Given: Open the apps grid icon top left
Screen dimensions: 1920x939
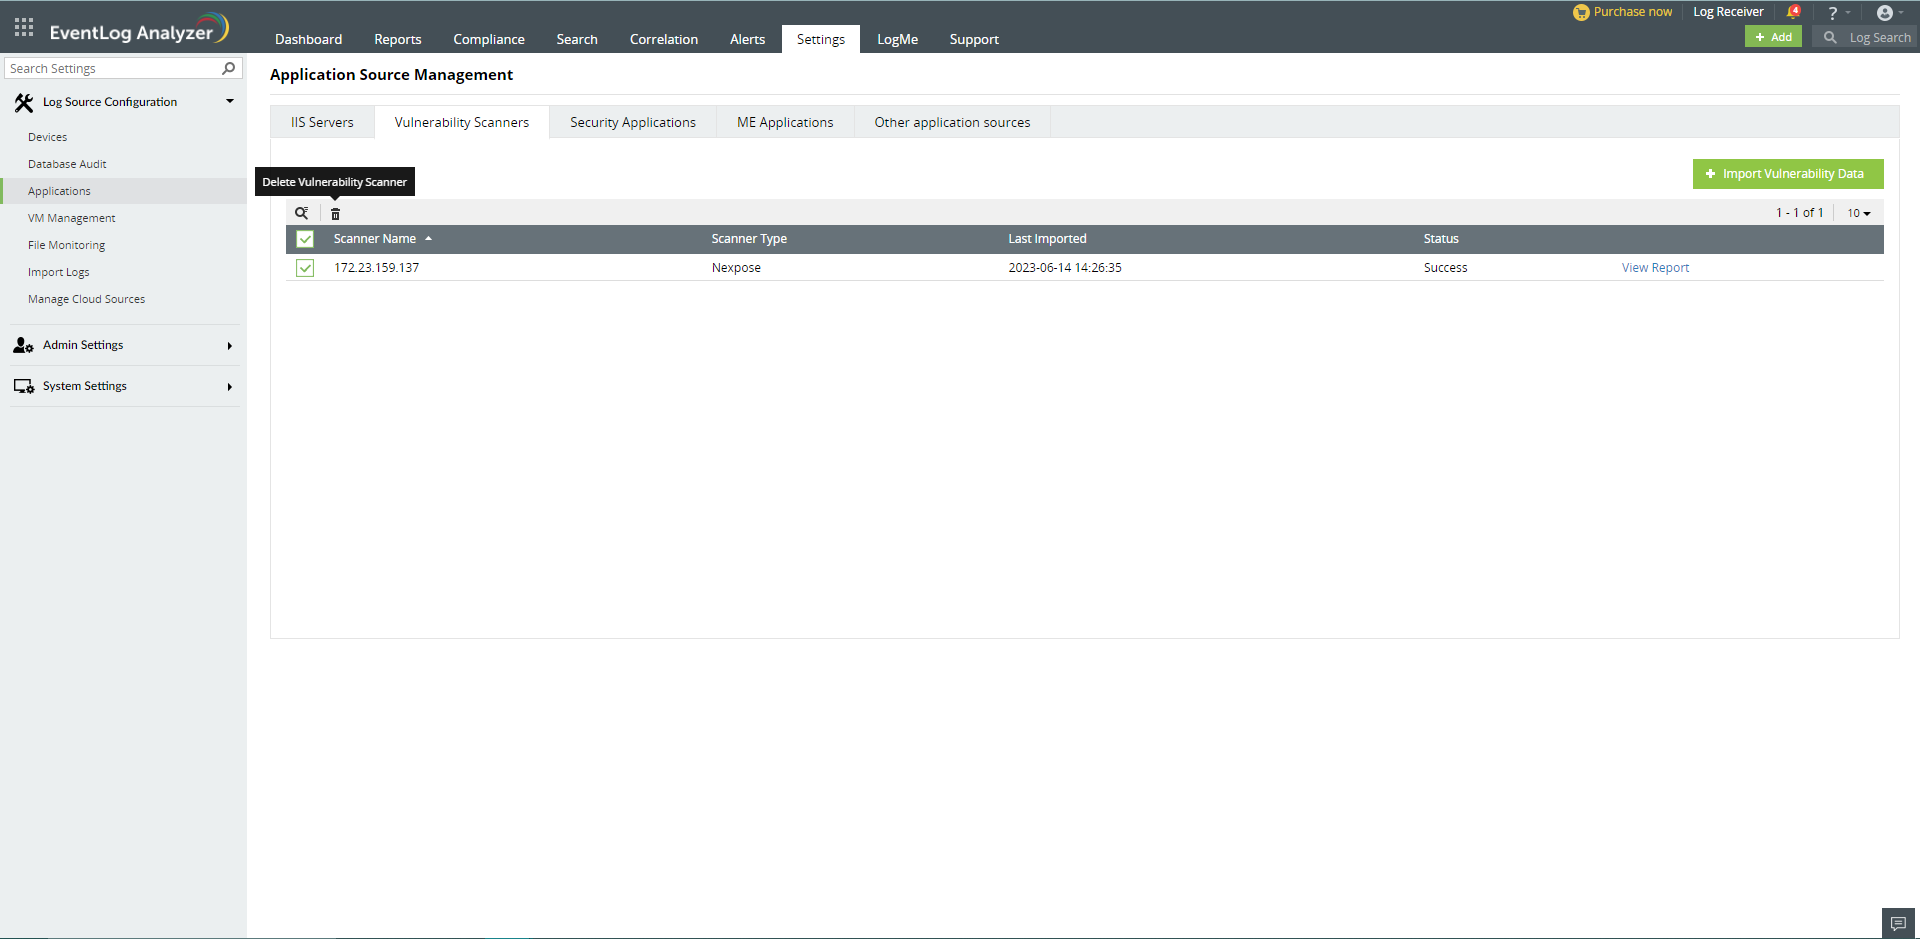Looking at the screenshot, I should [x=23, y=26].
